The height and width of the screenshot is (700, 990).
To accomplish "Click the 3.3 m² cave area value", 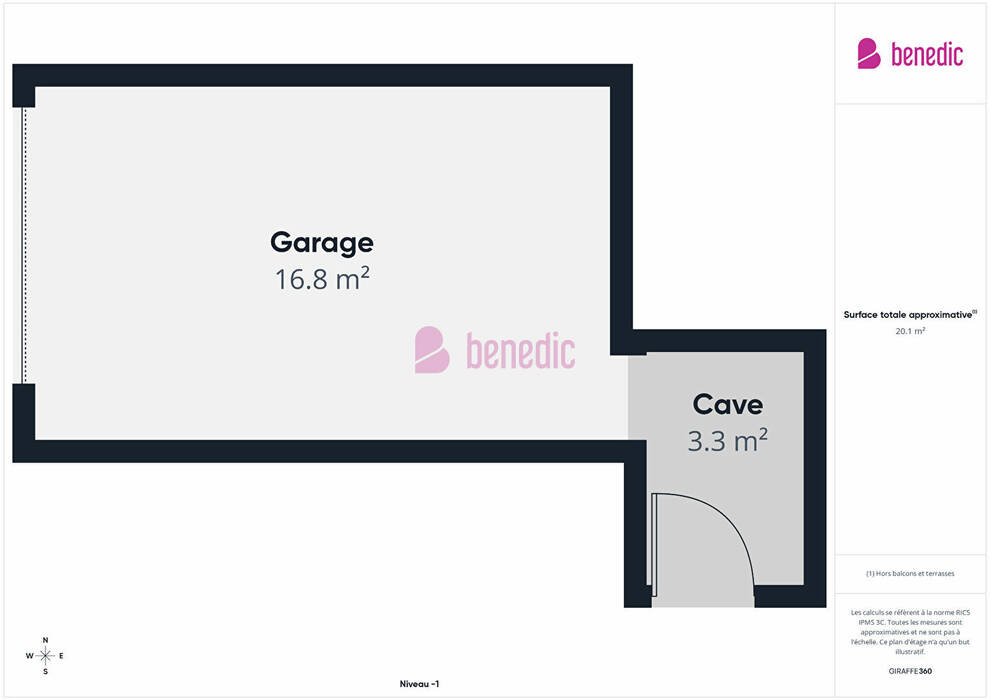I will 727,440.
